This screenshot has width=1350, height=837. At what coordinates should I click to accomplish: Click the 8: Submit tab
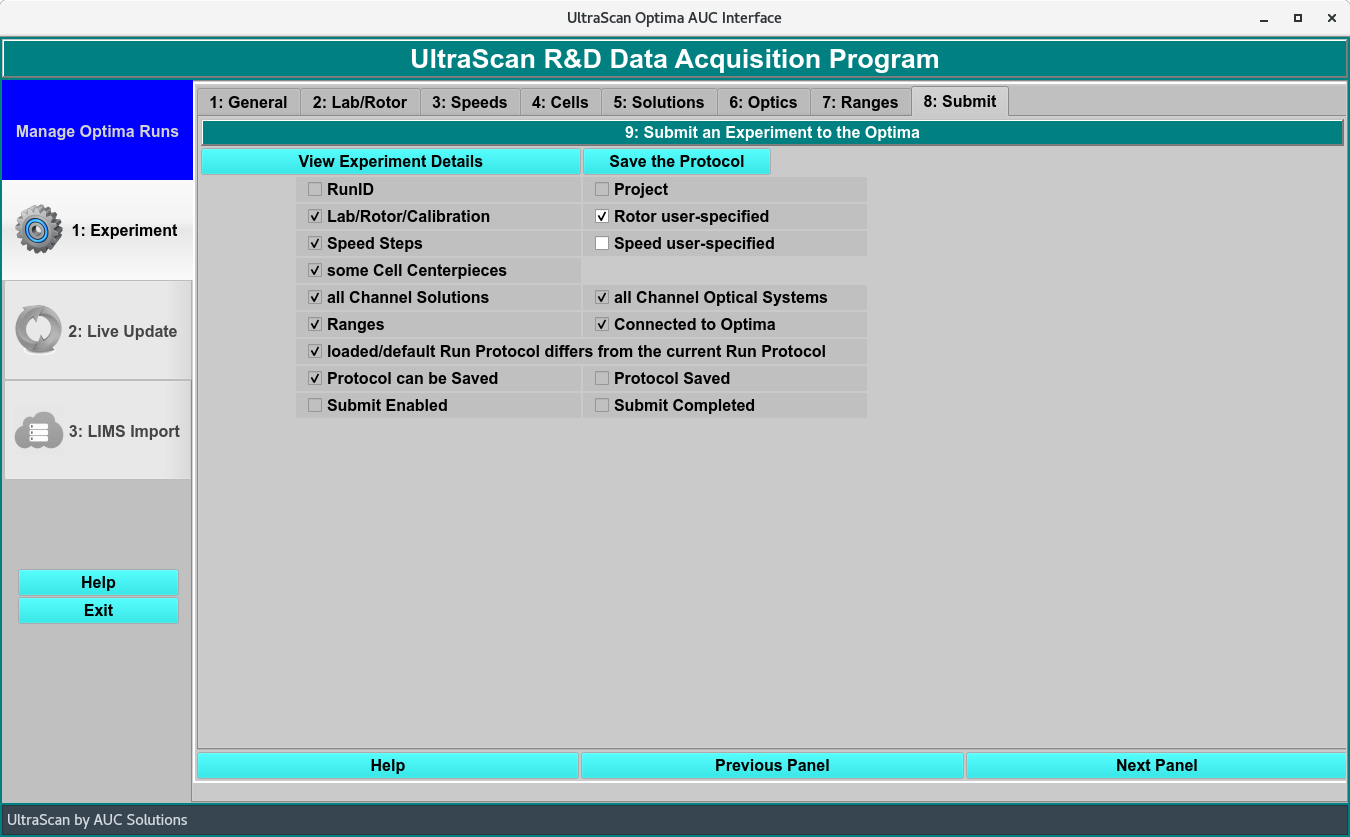[960, 101]
